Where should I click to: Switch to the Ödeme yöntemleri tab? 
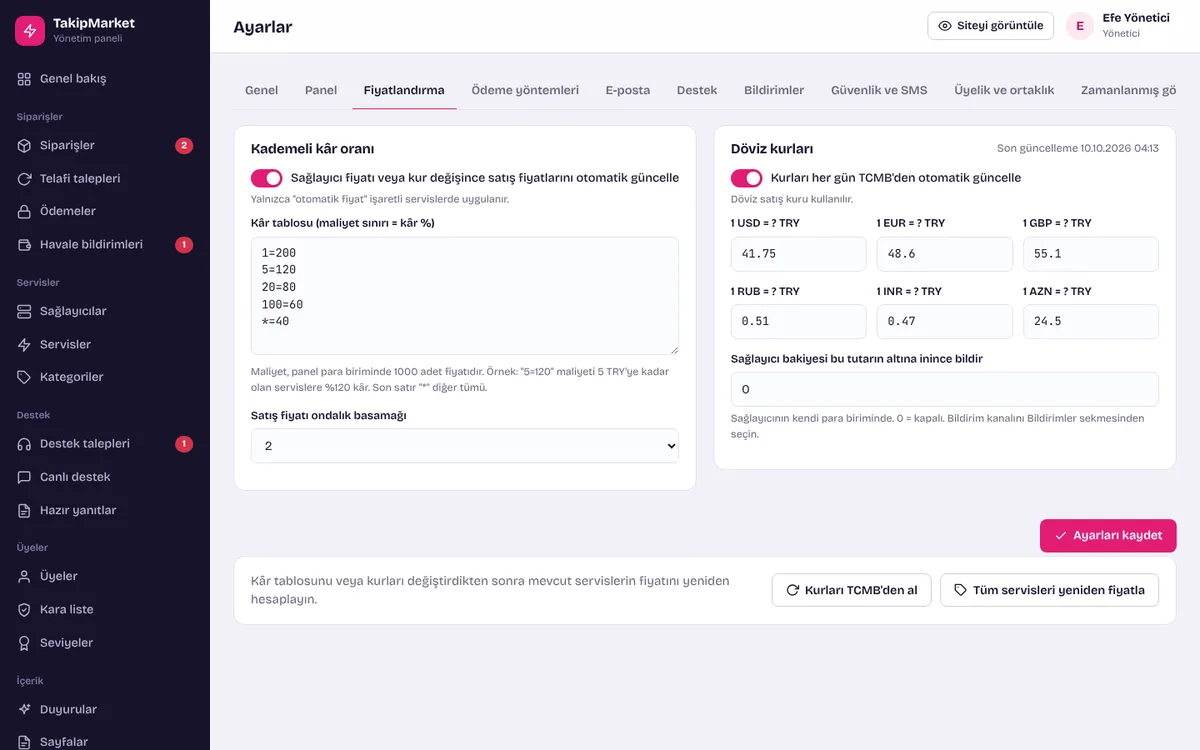[525, 90]
